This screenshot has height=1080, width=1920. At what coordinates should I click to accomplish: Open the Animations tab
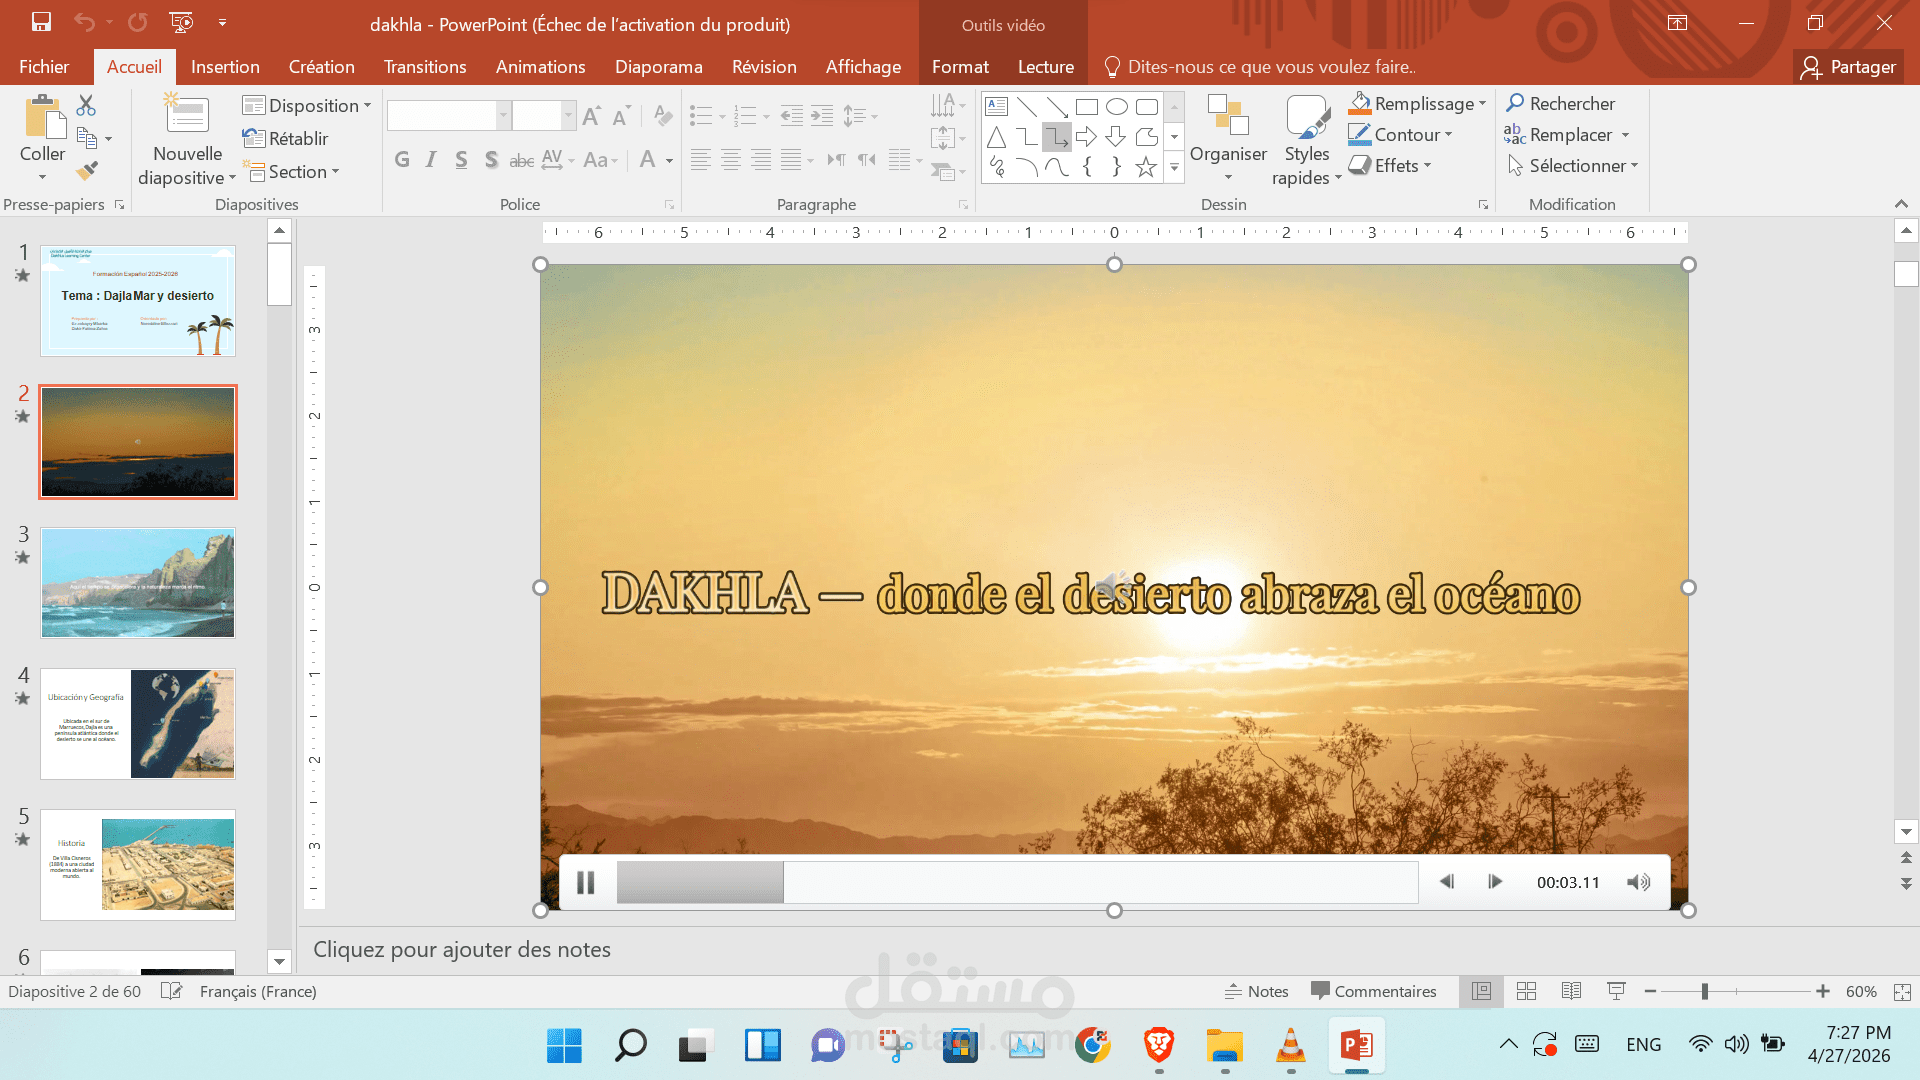[x=541, y=67]
